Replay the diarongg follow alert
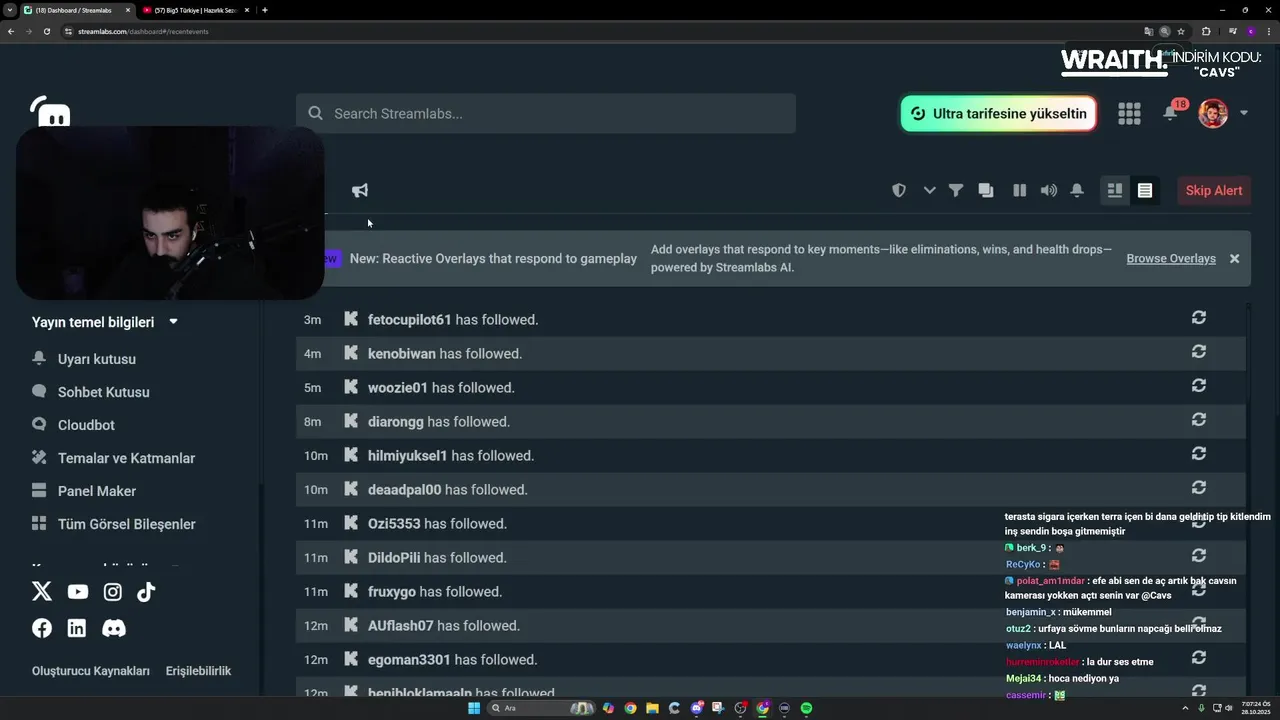 pos(1199,420)
